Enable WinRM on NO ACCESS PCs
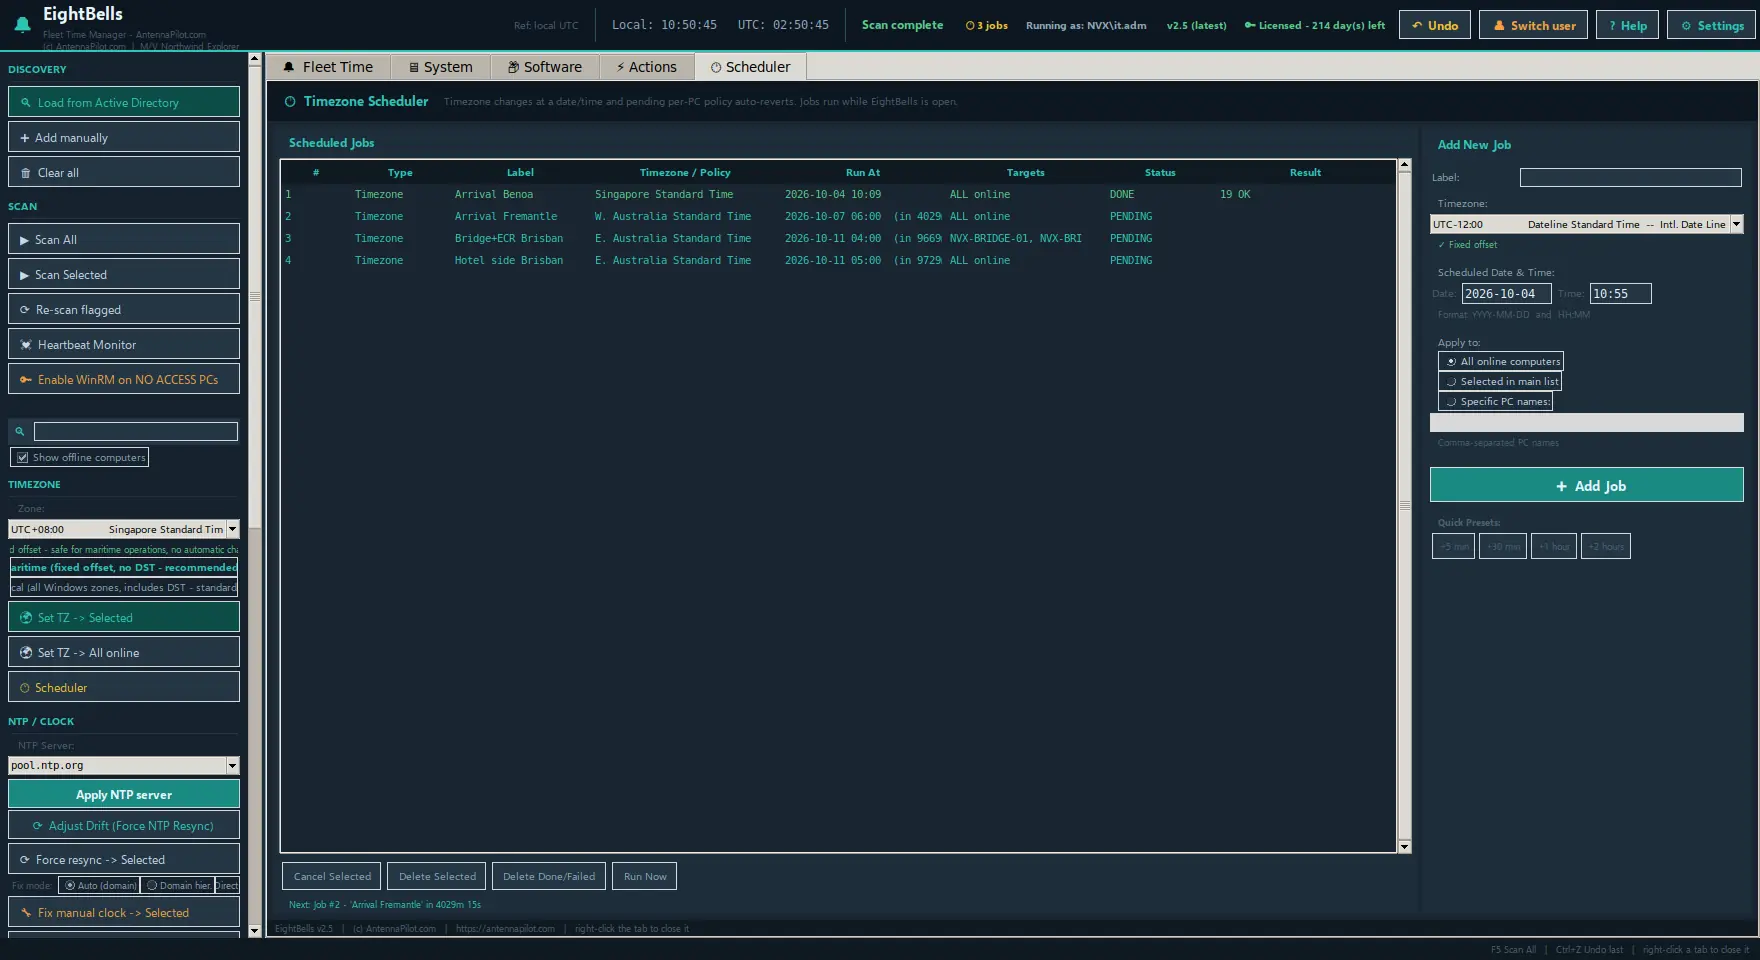1760x960 pixels. 124,379
